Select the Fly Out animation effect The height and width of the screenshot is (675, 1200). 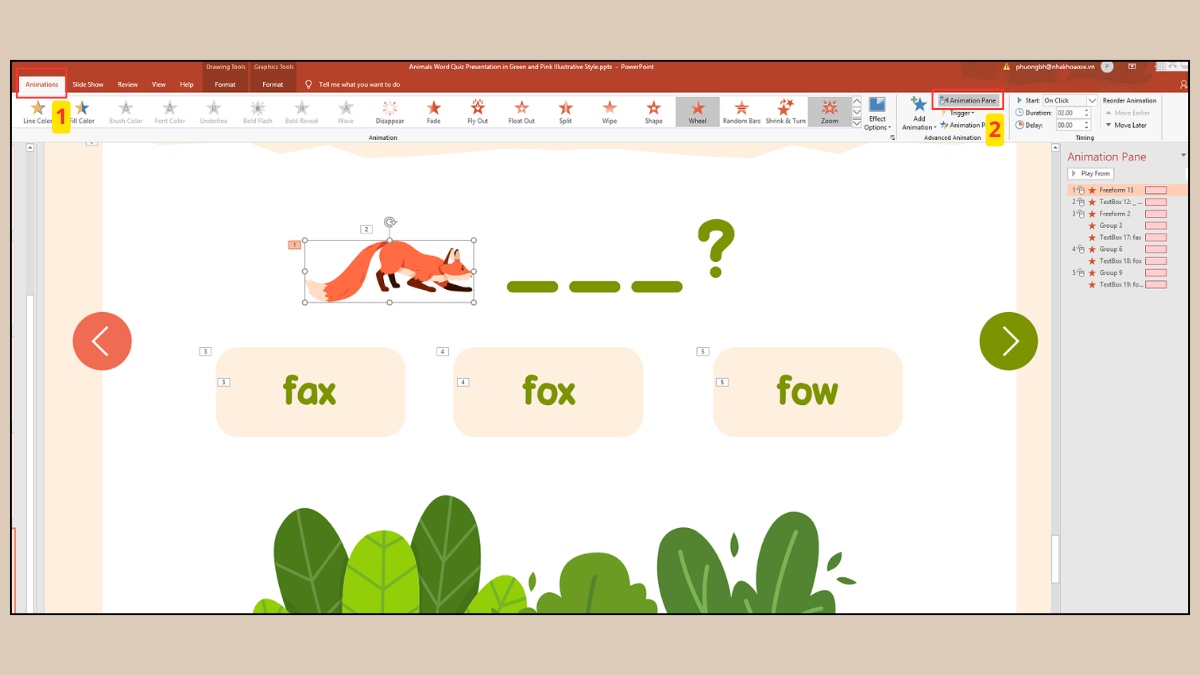477,111
